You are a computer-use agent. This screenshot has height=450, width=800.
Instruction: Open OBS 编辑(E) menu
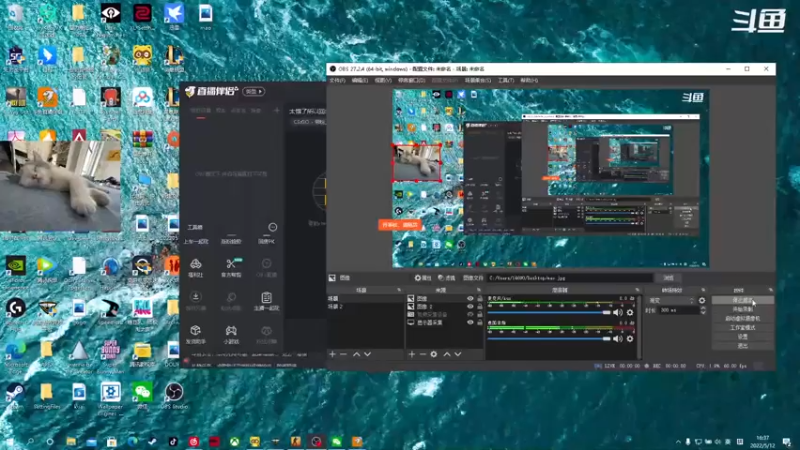(x=360, y=81)
